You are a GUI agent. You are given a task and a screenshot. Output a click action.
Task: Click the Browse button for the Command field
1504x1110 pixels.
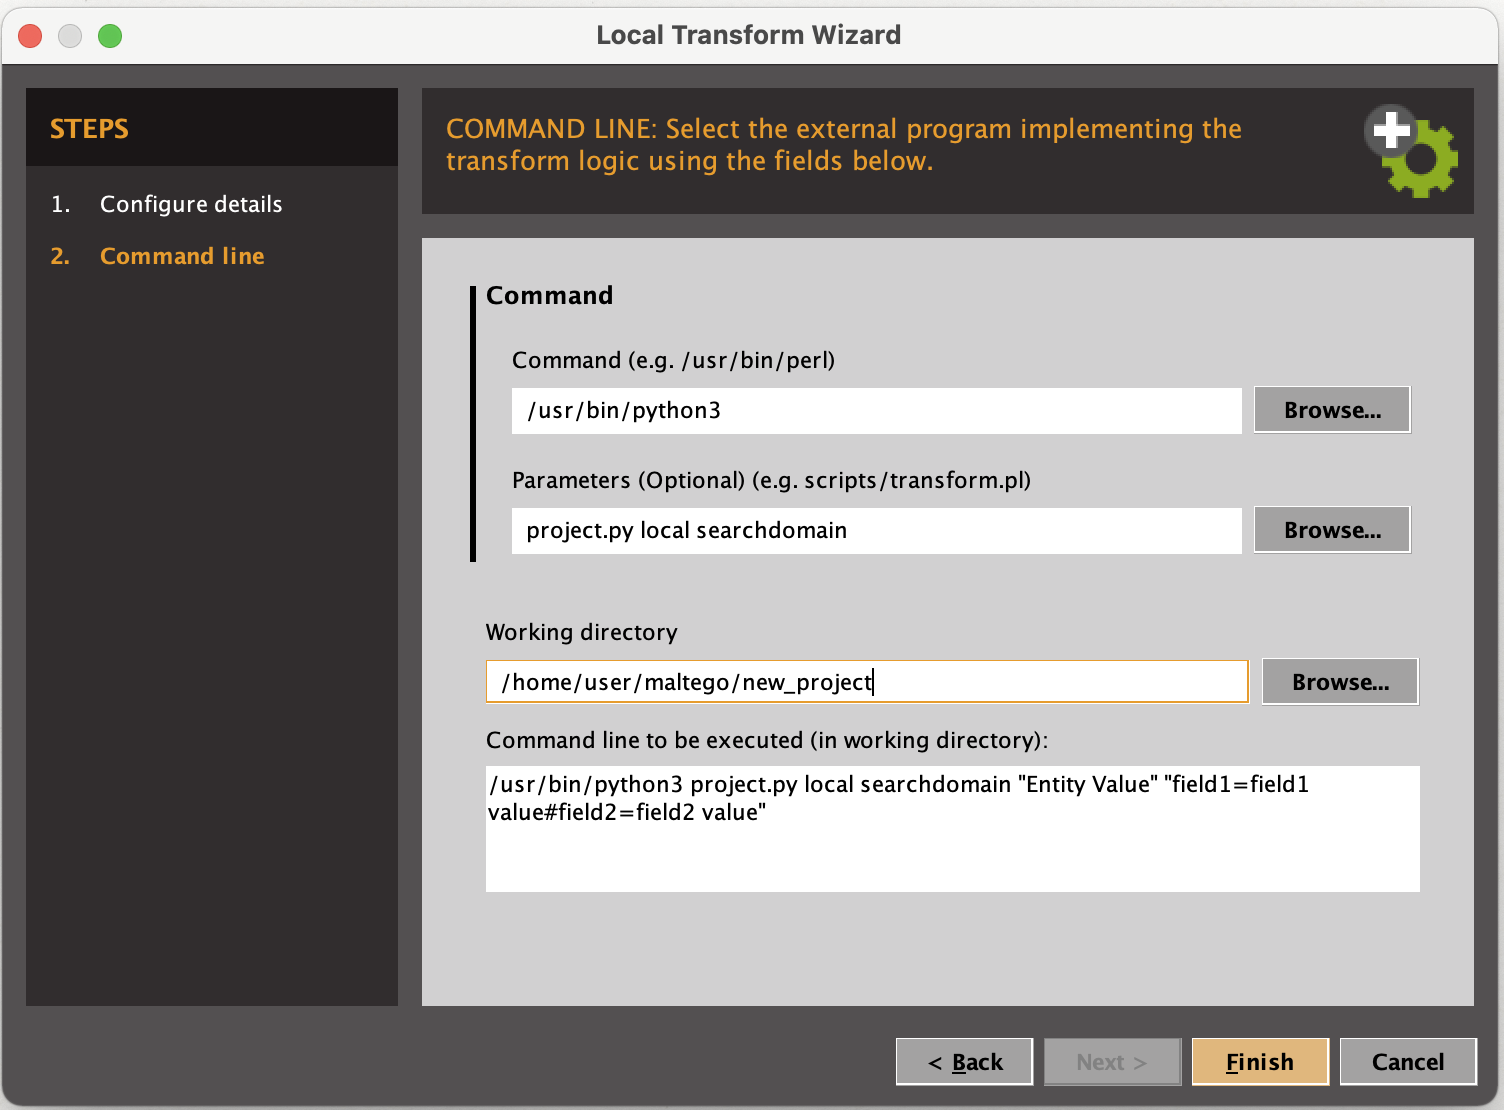[x=1332, y=410]
